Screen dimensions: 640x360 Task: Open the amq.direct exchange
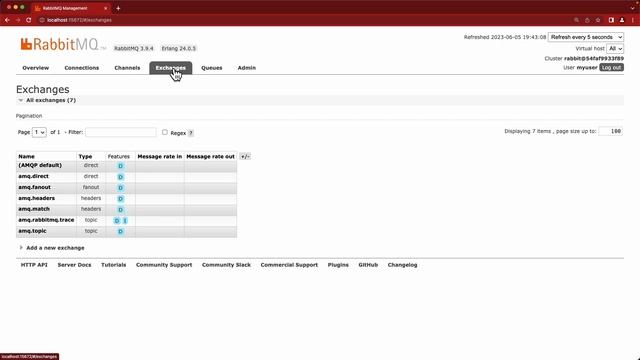point(33,176)
